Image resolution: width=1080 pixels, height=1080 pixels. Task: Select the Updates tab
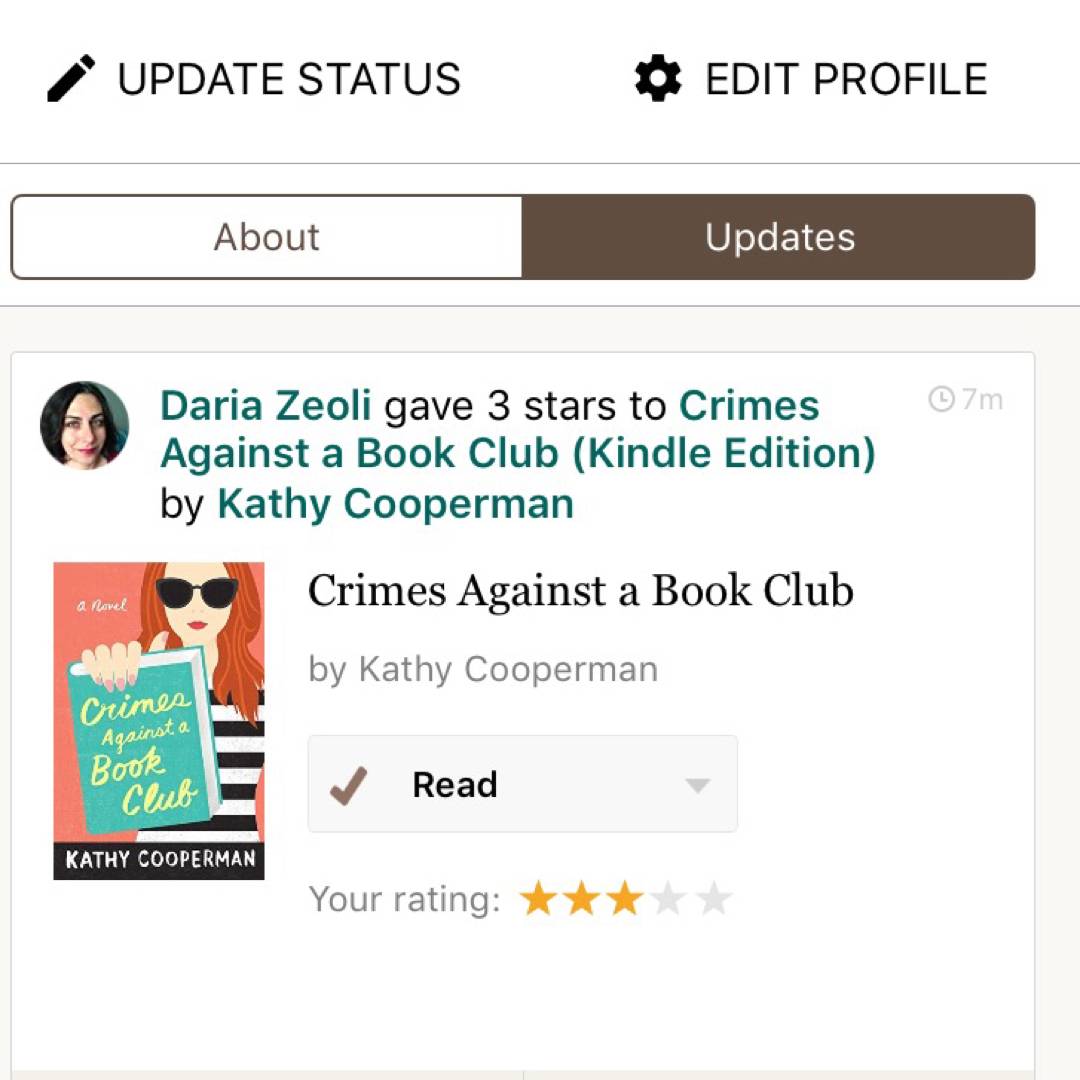(x=778, y=237)
